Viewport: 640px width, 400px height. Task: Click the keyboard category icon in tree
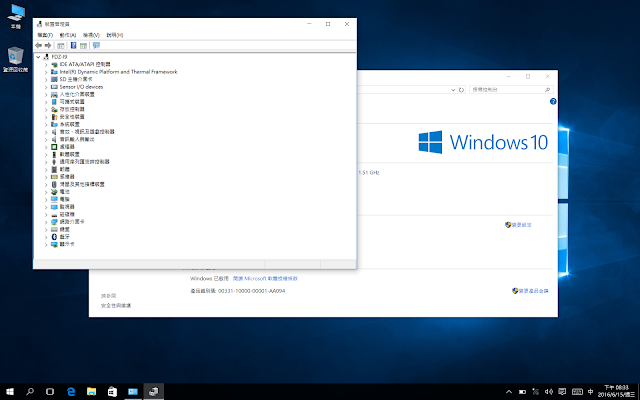(54, 229)
